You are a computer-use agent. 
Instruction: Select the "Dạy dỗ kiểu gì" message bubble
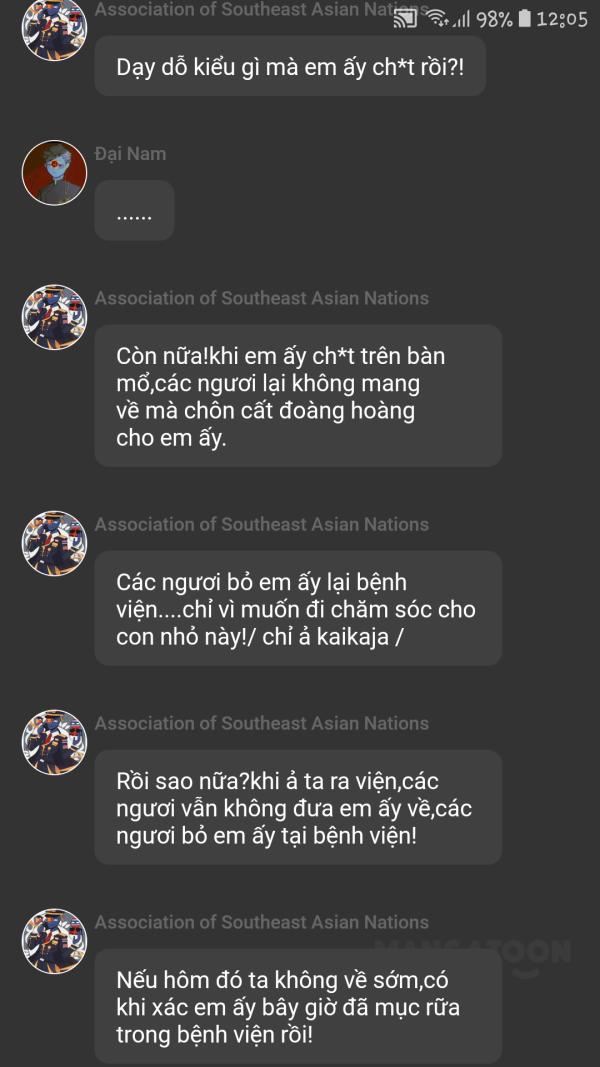290,67
